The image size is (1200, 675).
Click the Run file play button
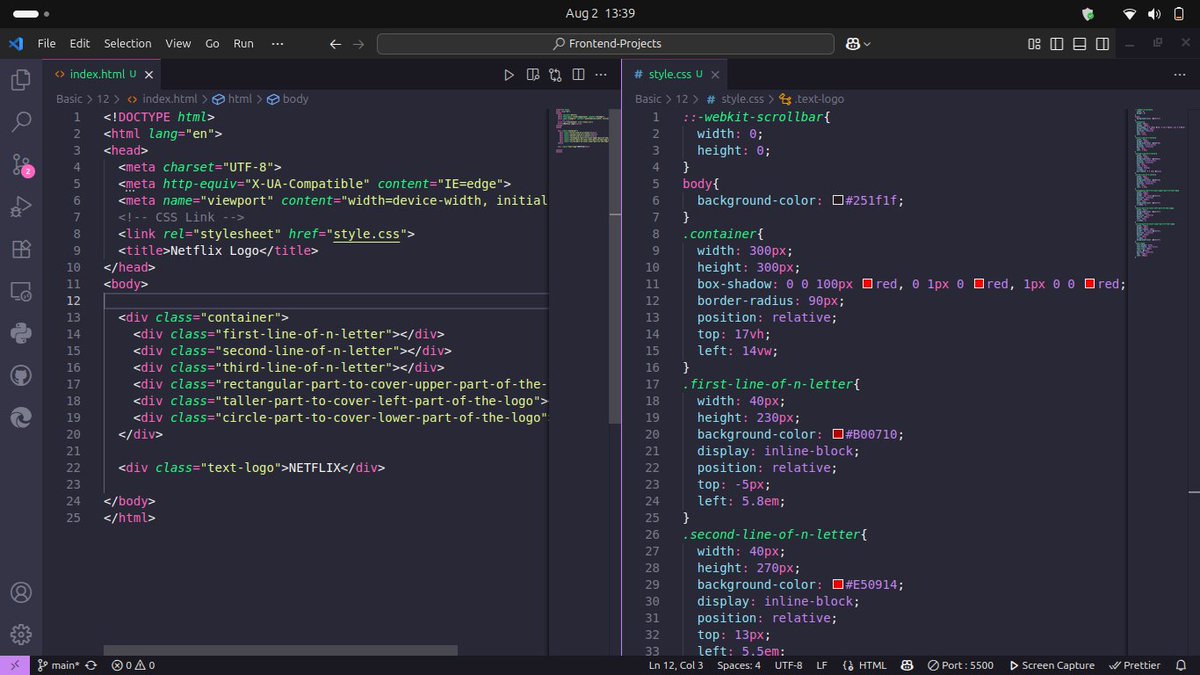point(508,74)
